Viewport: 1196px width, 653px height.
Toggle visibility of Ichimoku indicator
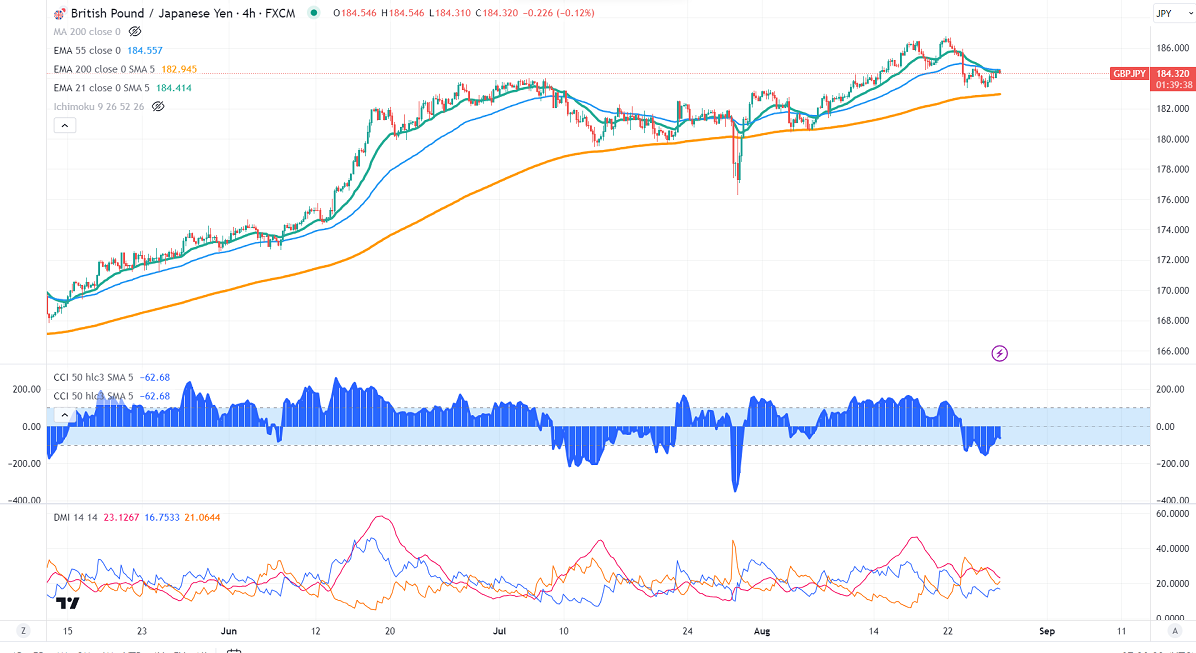(x=158, y=107)
